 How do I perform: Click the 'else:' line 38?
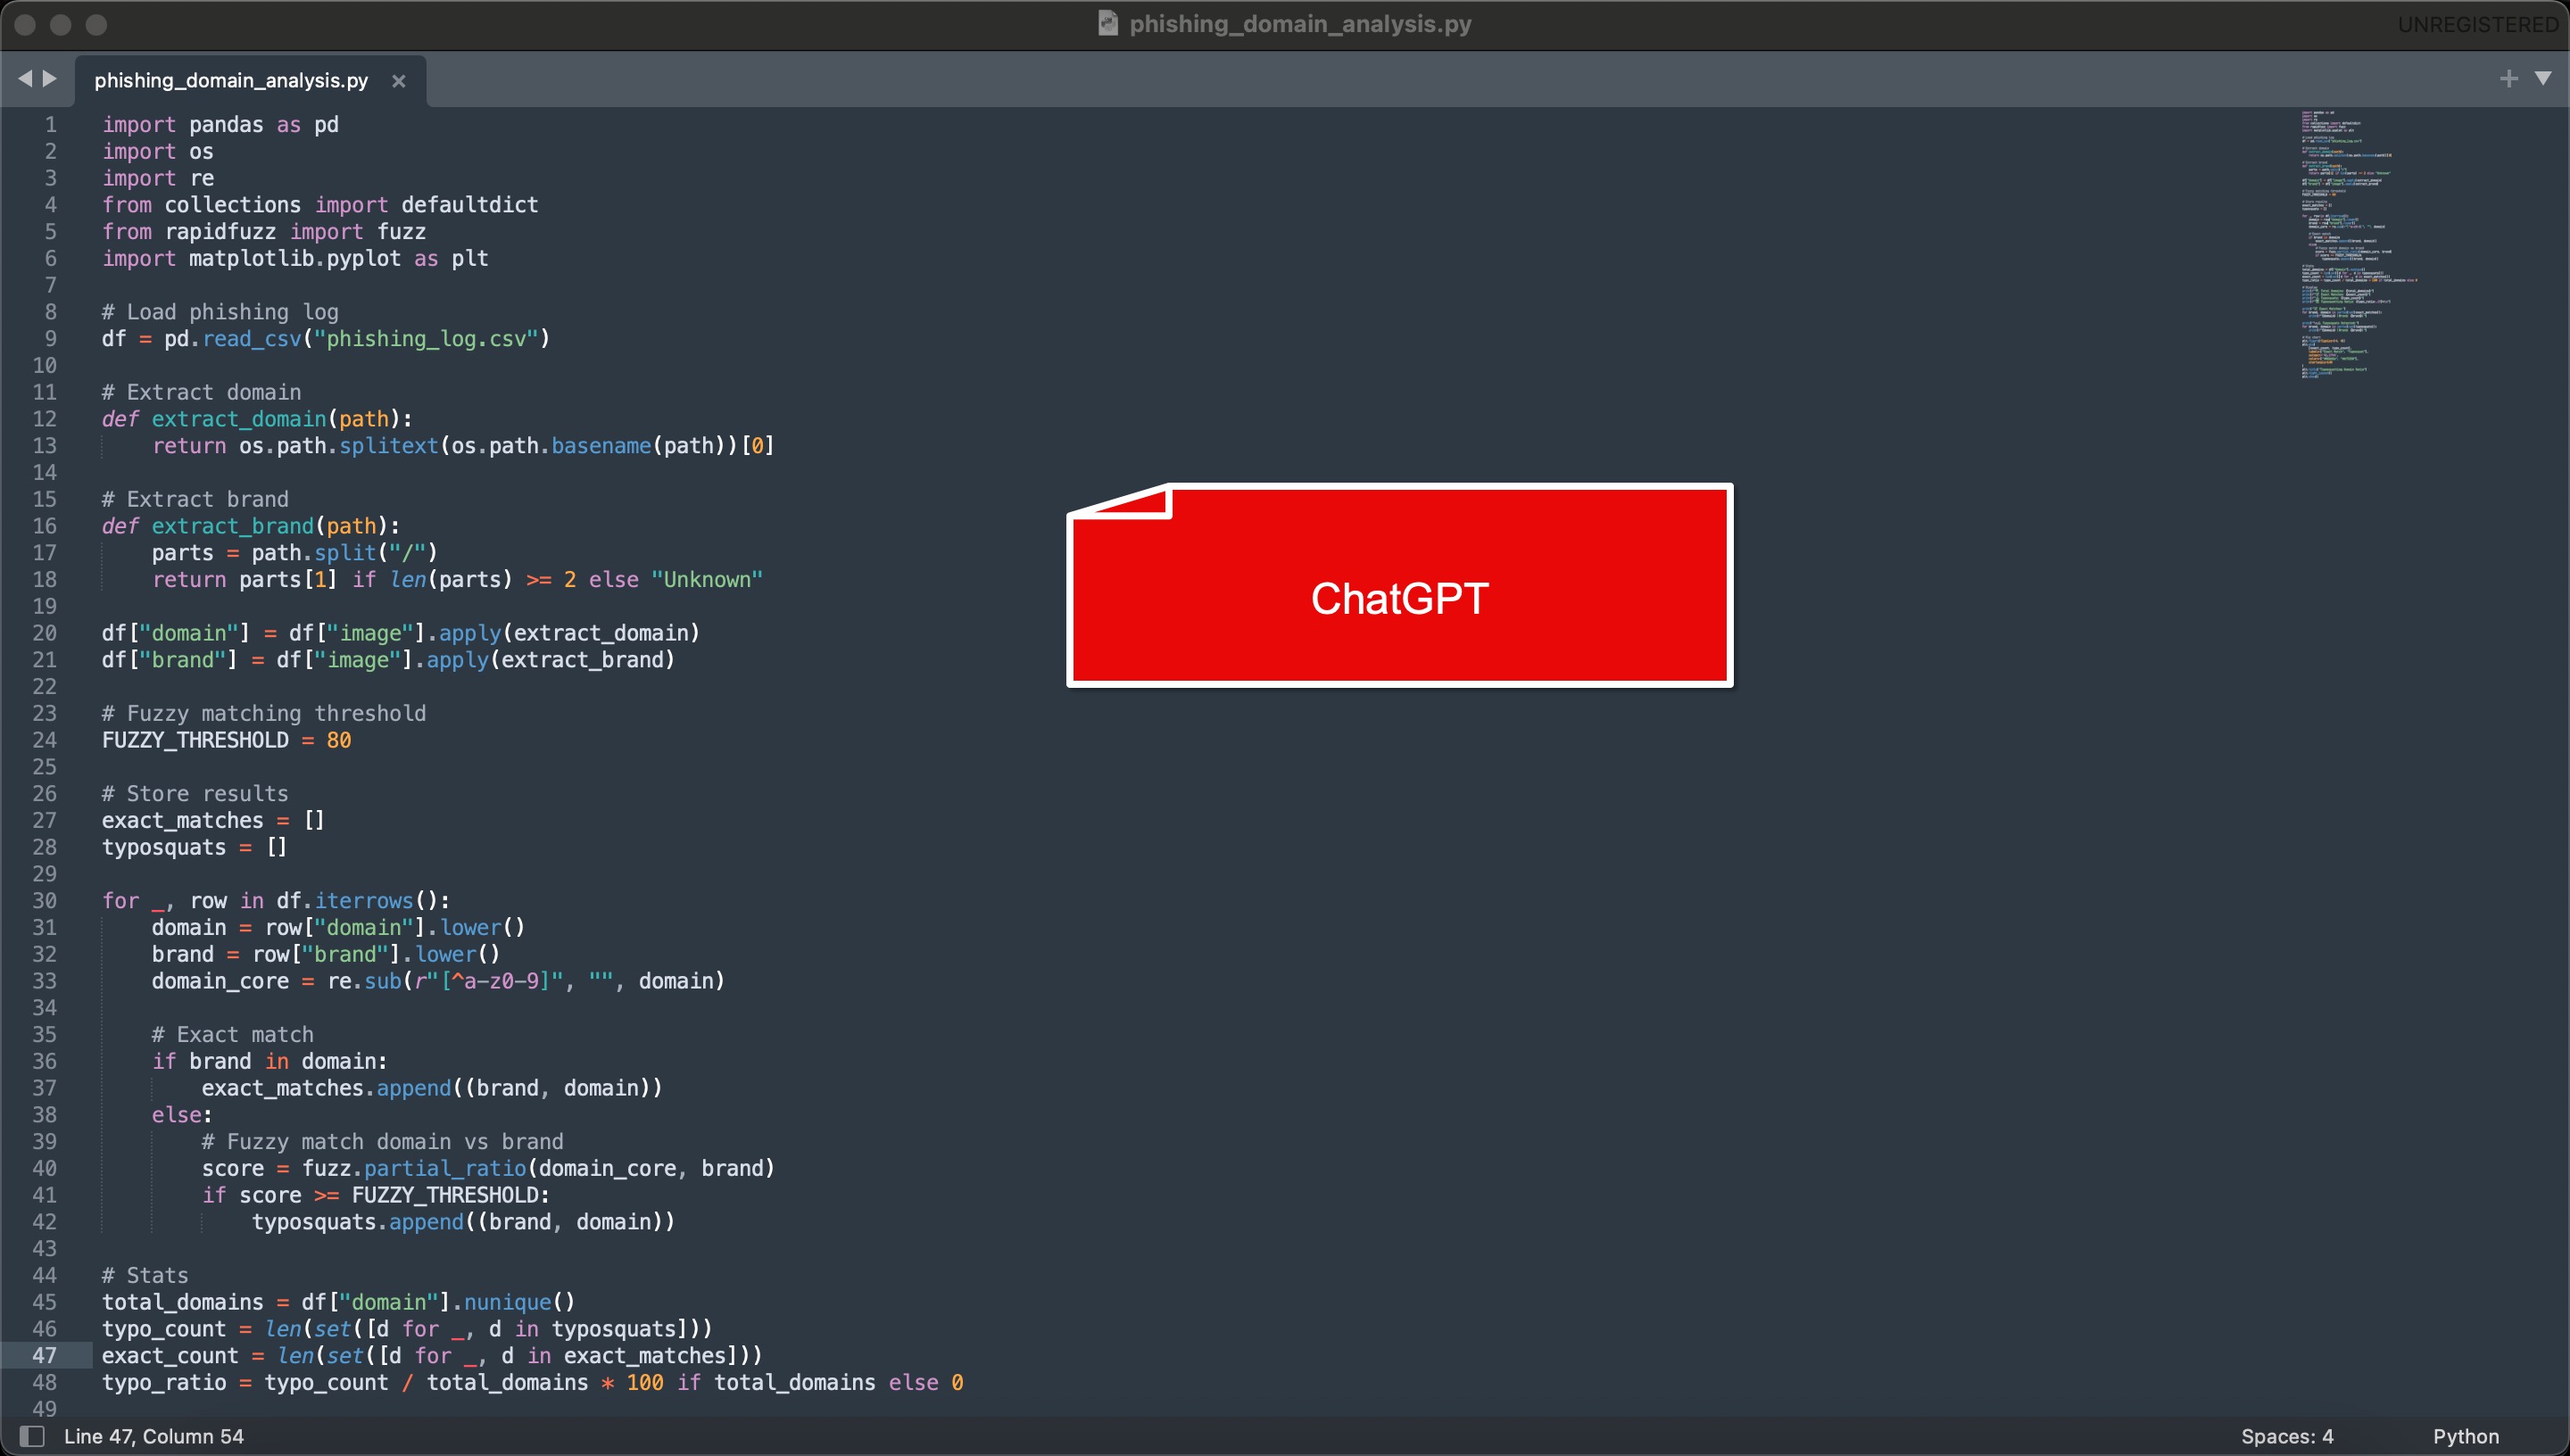[182, 1114]
